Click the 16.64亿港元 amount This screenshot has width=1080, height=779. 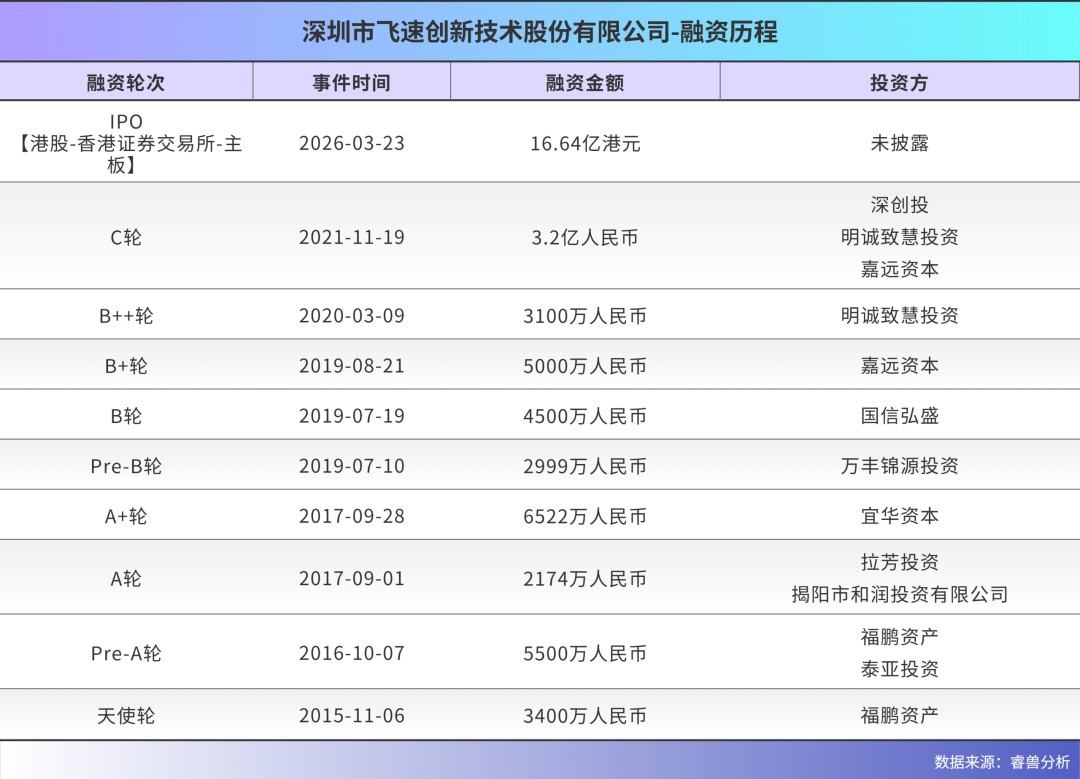[x=585, y=143]
